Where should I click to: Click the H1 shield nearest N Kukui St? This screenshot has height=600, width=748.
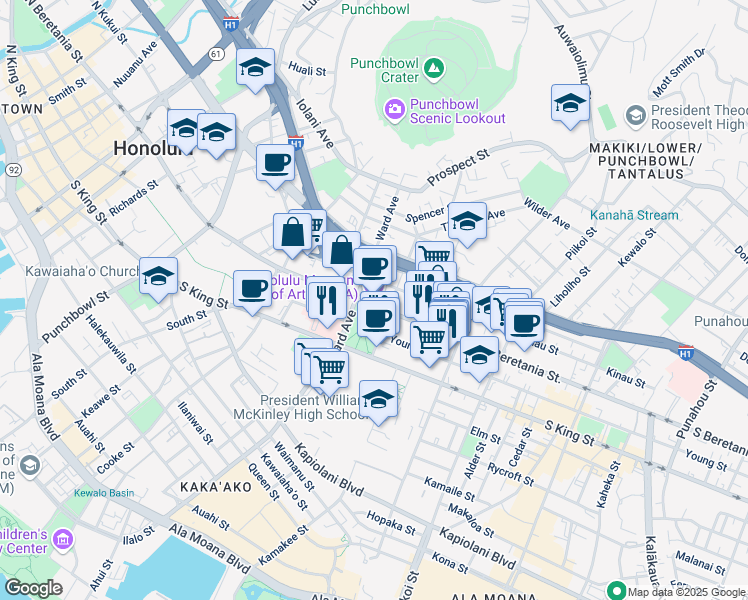pos(231,24)
